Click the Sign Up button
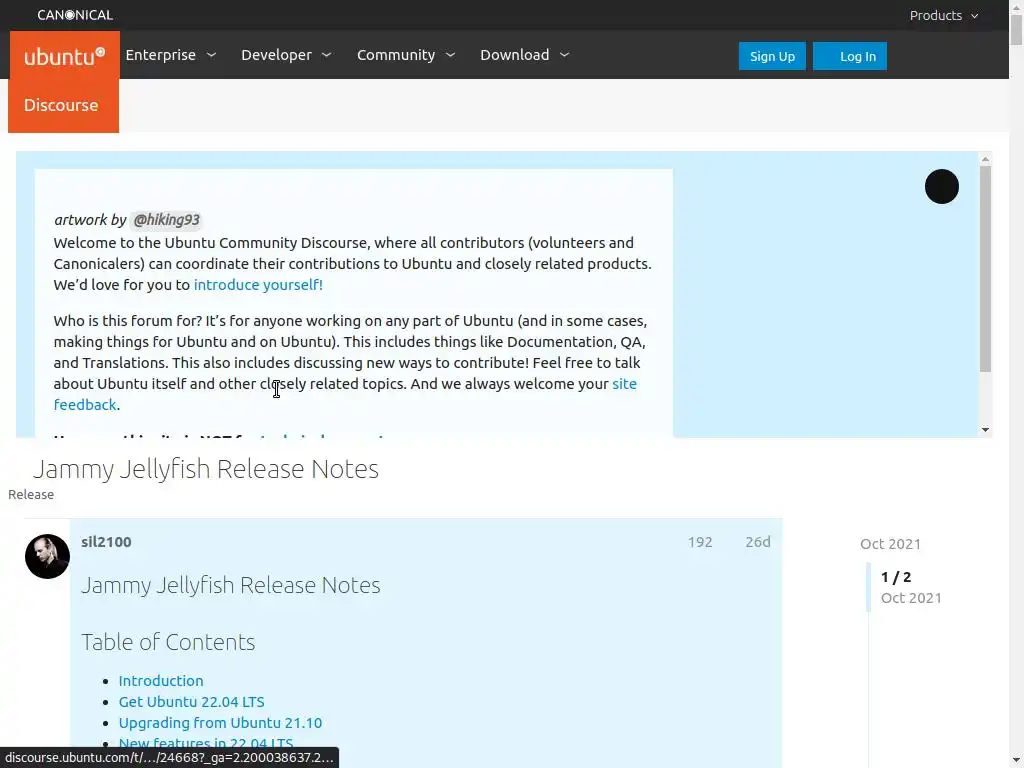Viewport: 1024px width, 768px height. [x=772, y=56]
